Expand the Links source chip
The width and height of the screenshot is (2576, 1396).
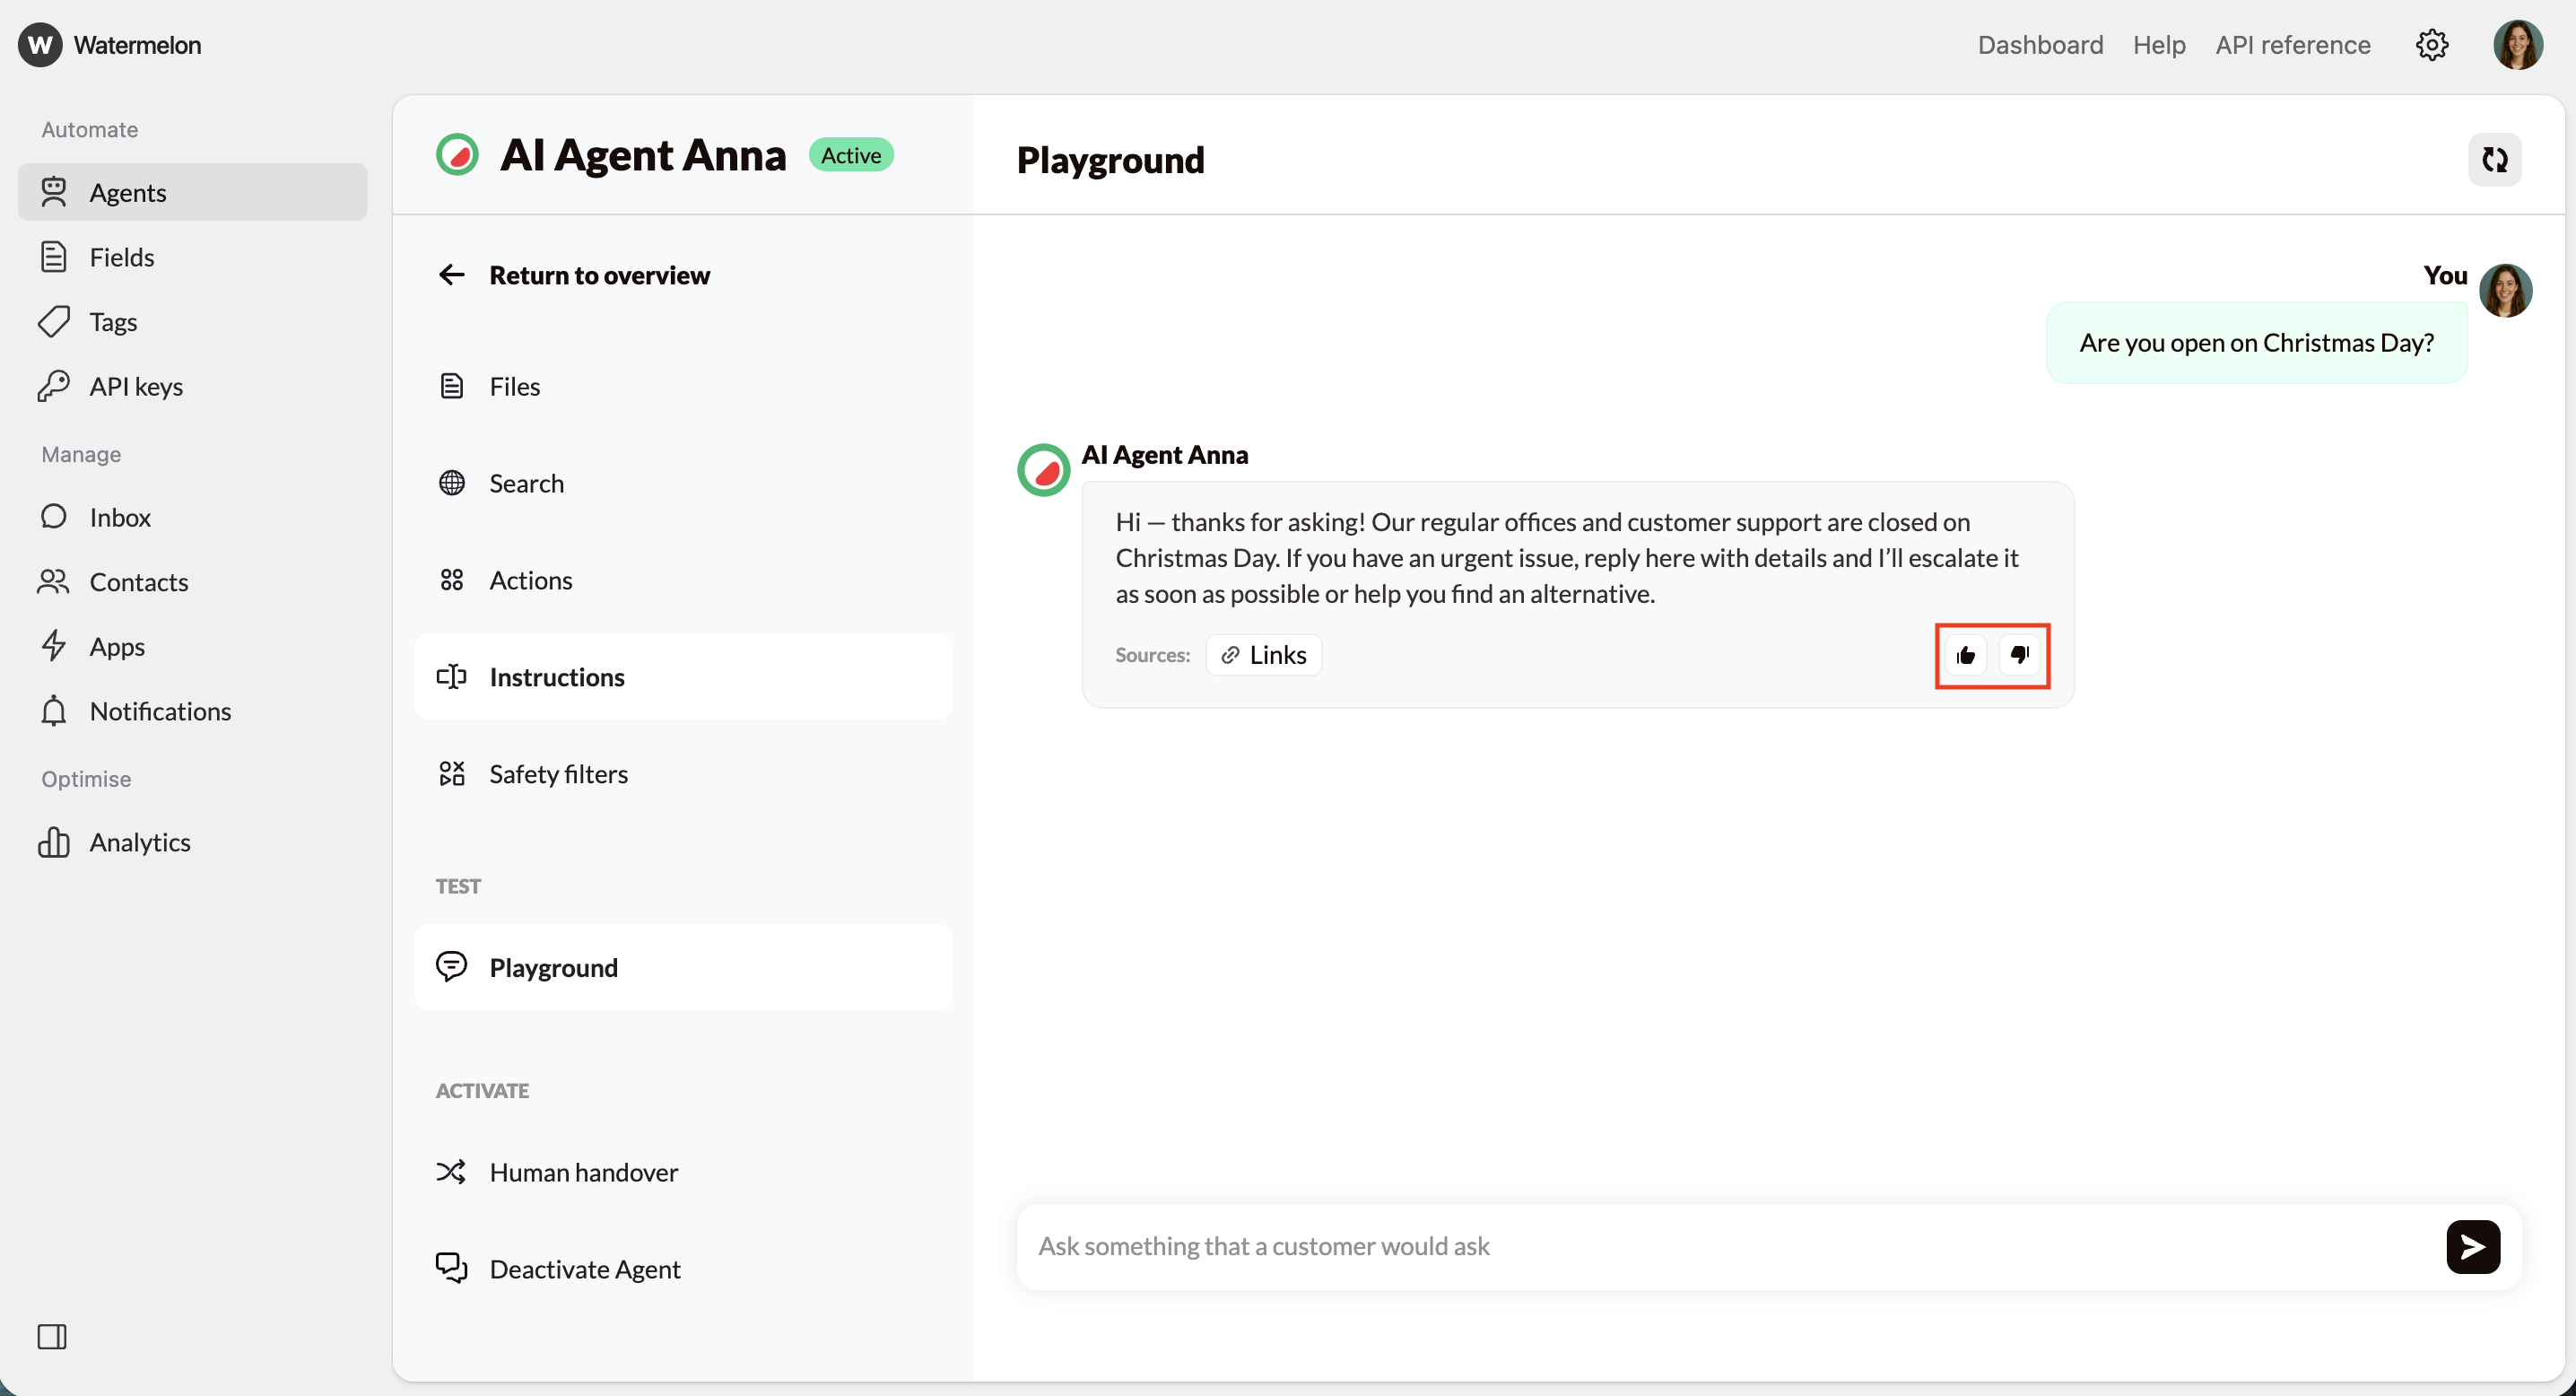[x=1263, y=654]
